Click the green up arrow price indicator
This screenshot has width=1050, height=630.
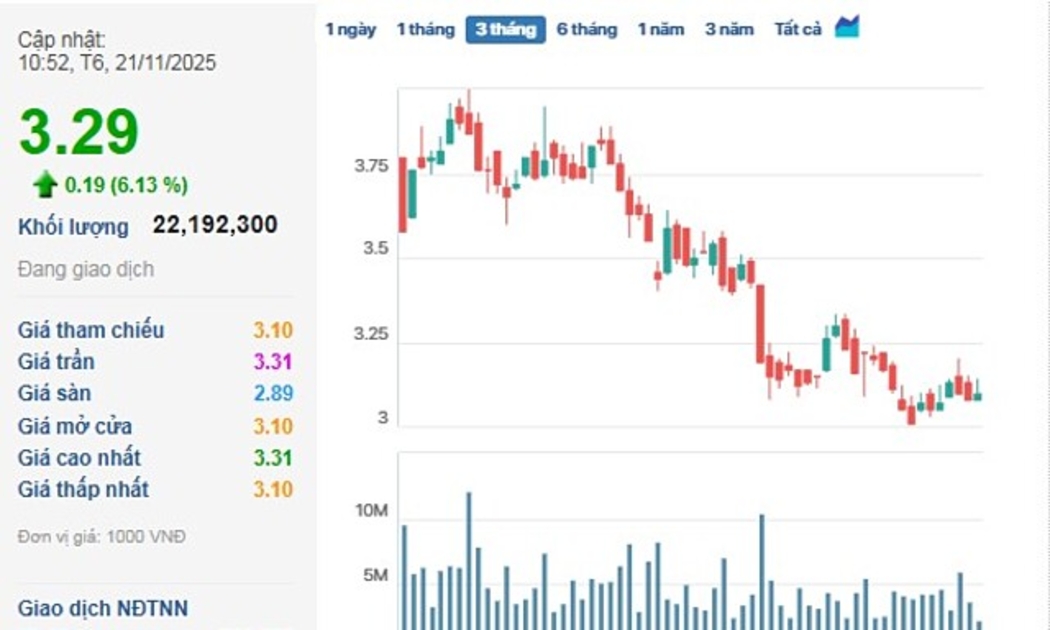coord(44,184)
